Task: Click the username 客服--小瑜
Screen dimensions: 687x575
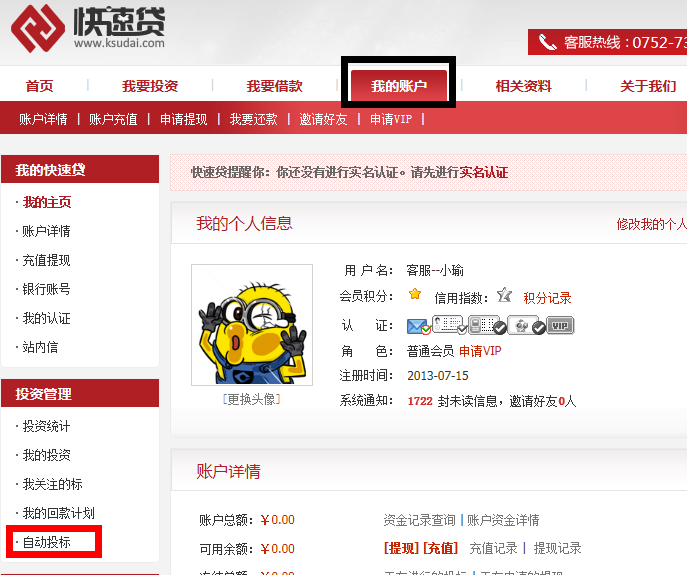Action: click(x=435, y=270)
